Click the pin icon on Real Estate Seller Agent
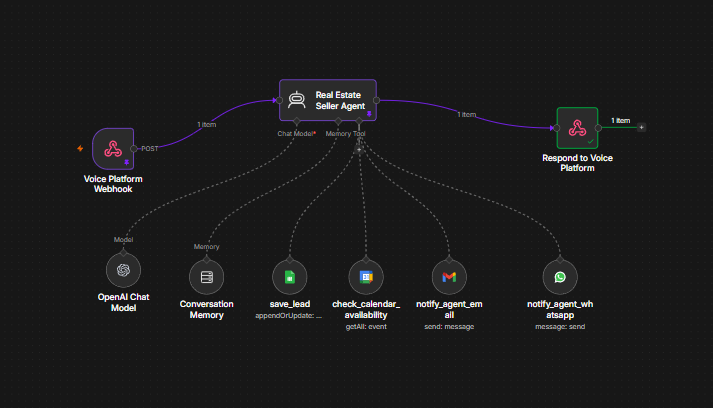713x408 pixels. pos(369,114)
